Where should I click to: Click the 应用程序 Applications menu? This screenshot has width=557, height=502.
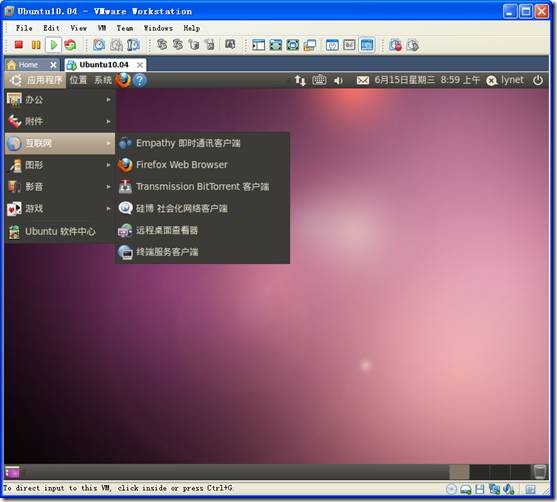(36, 80)
